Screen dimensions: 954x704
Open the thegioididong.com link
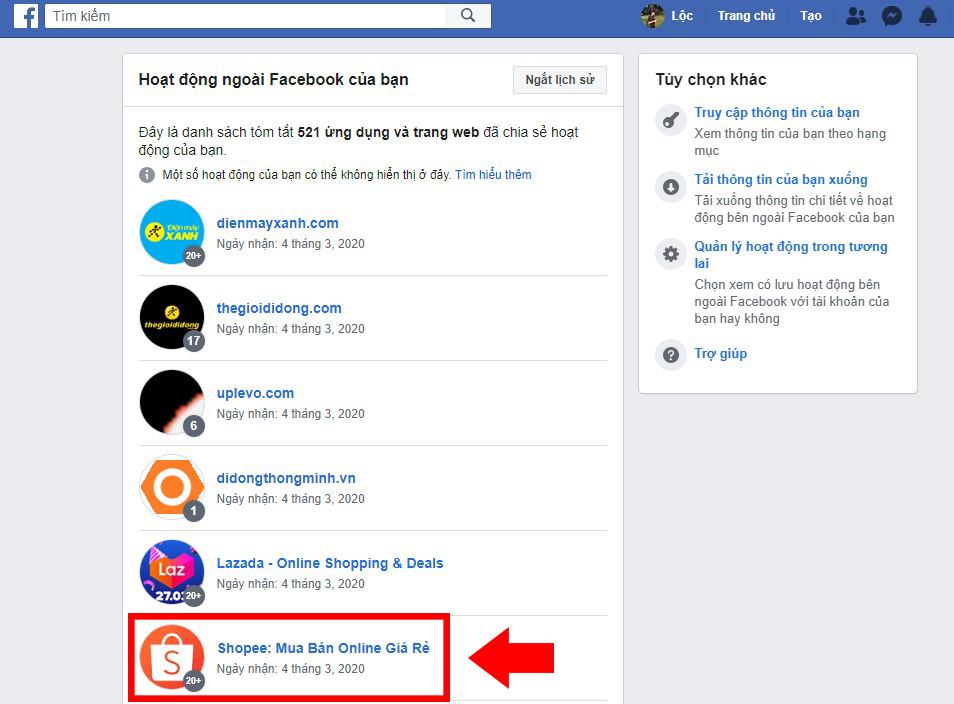point(279,308)
